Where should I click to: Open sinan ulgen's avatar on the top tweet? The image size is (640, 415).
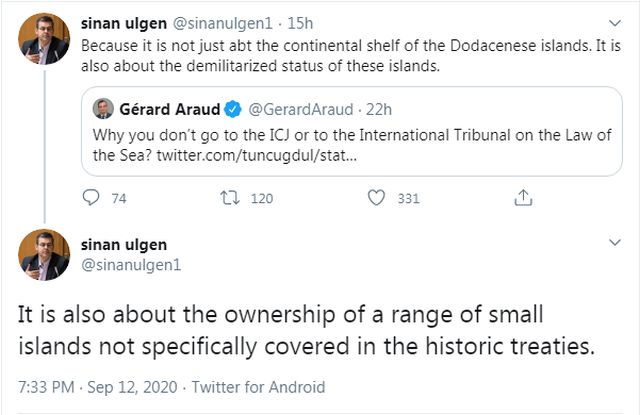pyautogui.click(x=44, y=40)
